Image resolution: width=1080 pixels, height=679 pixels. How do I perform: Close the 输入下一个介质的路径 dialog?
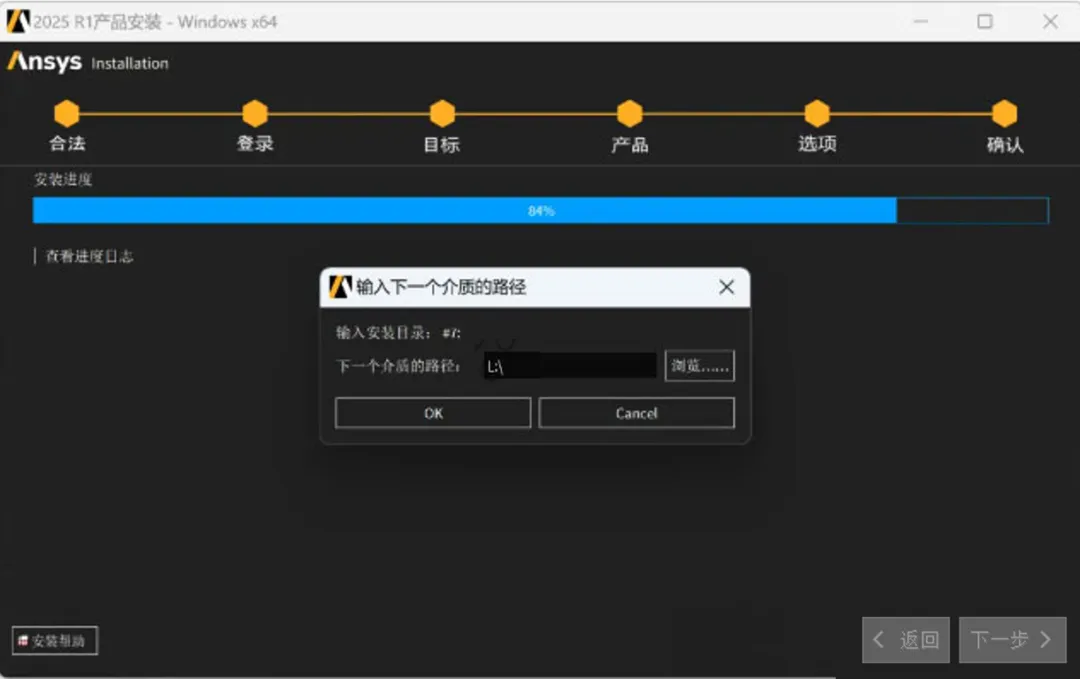[x=726, y=287]
